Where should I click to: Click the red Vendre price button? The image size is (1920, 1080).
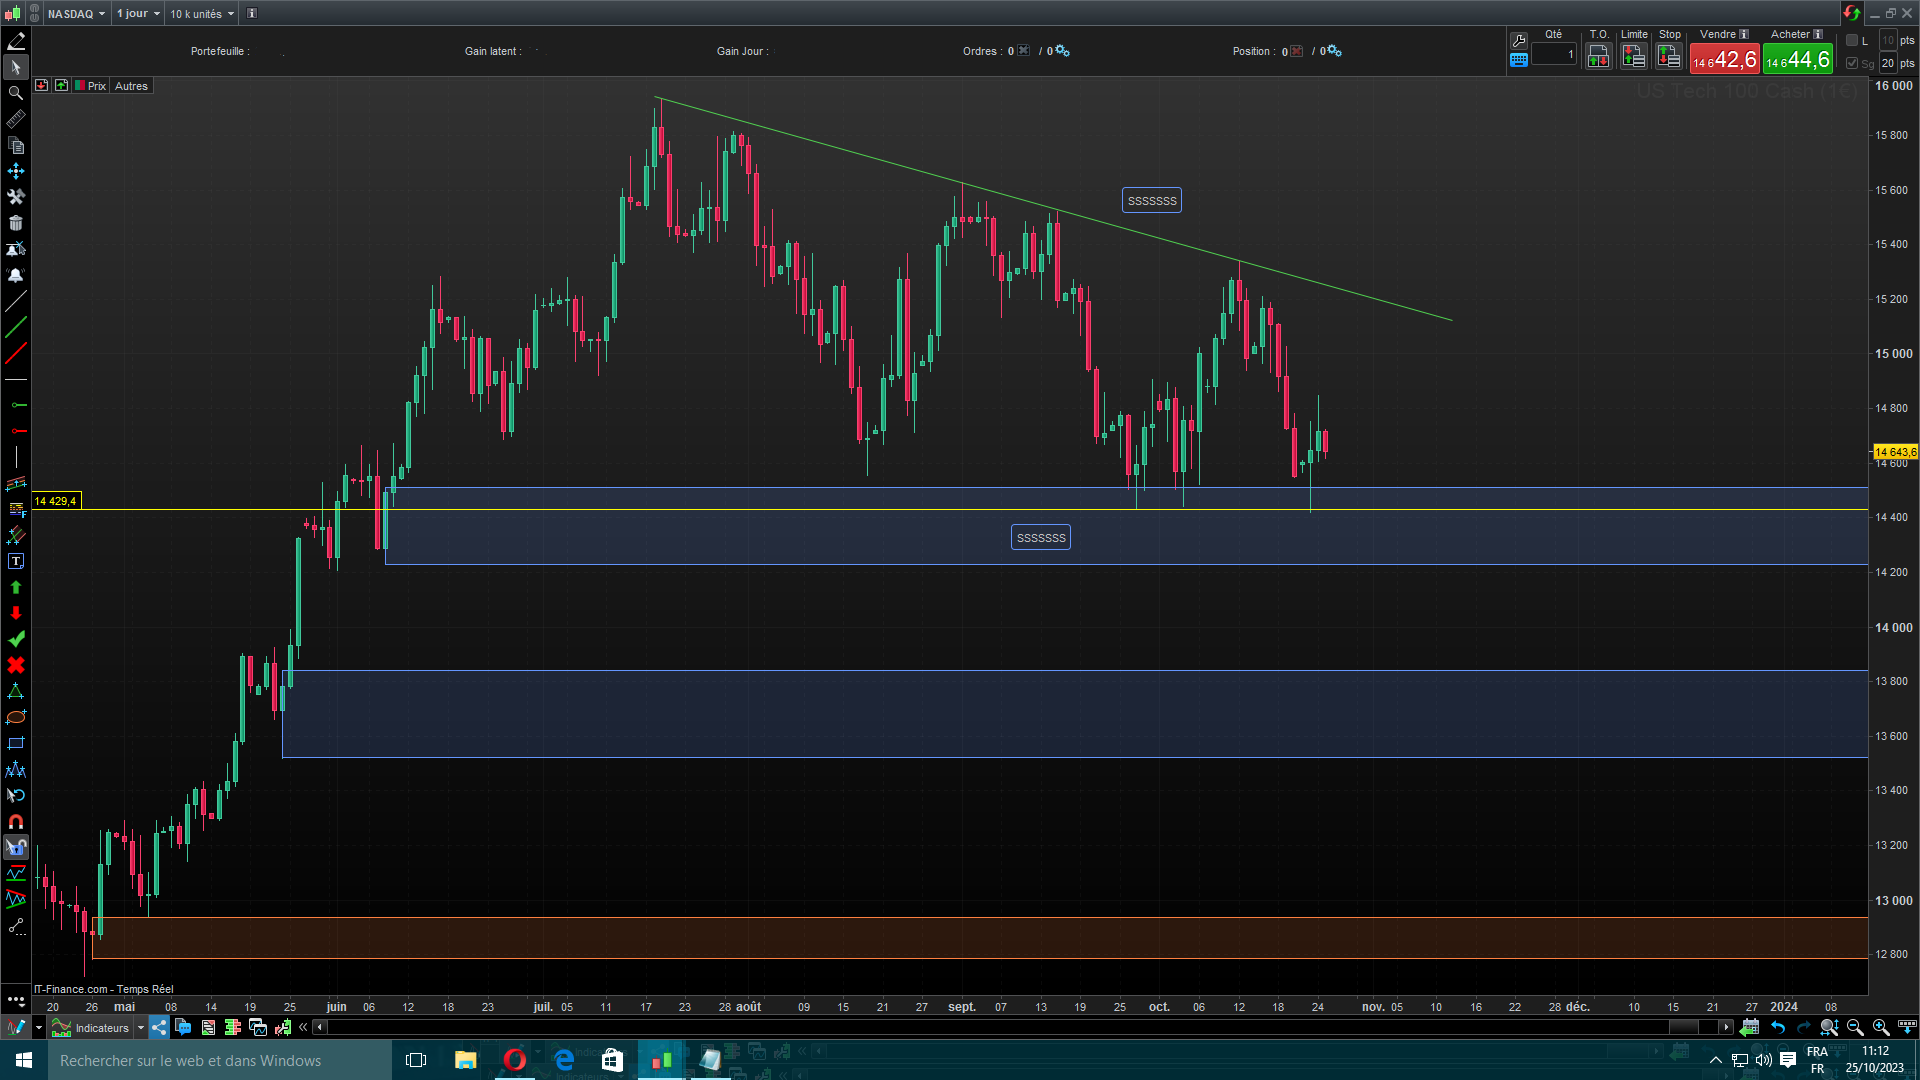[1724, 60]
